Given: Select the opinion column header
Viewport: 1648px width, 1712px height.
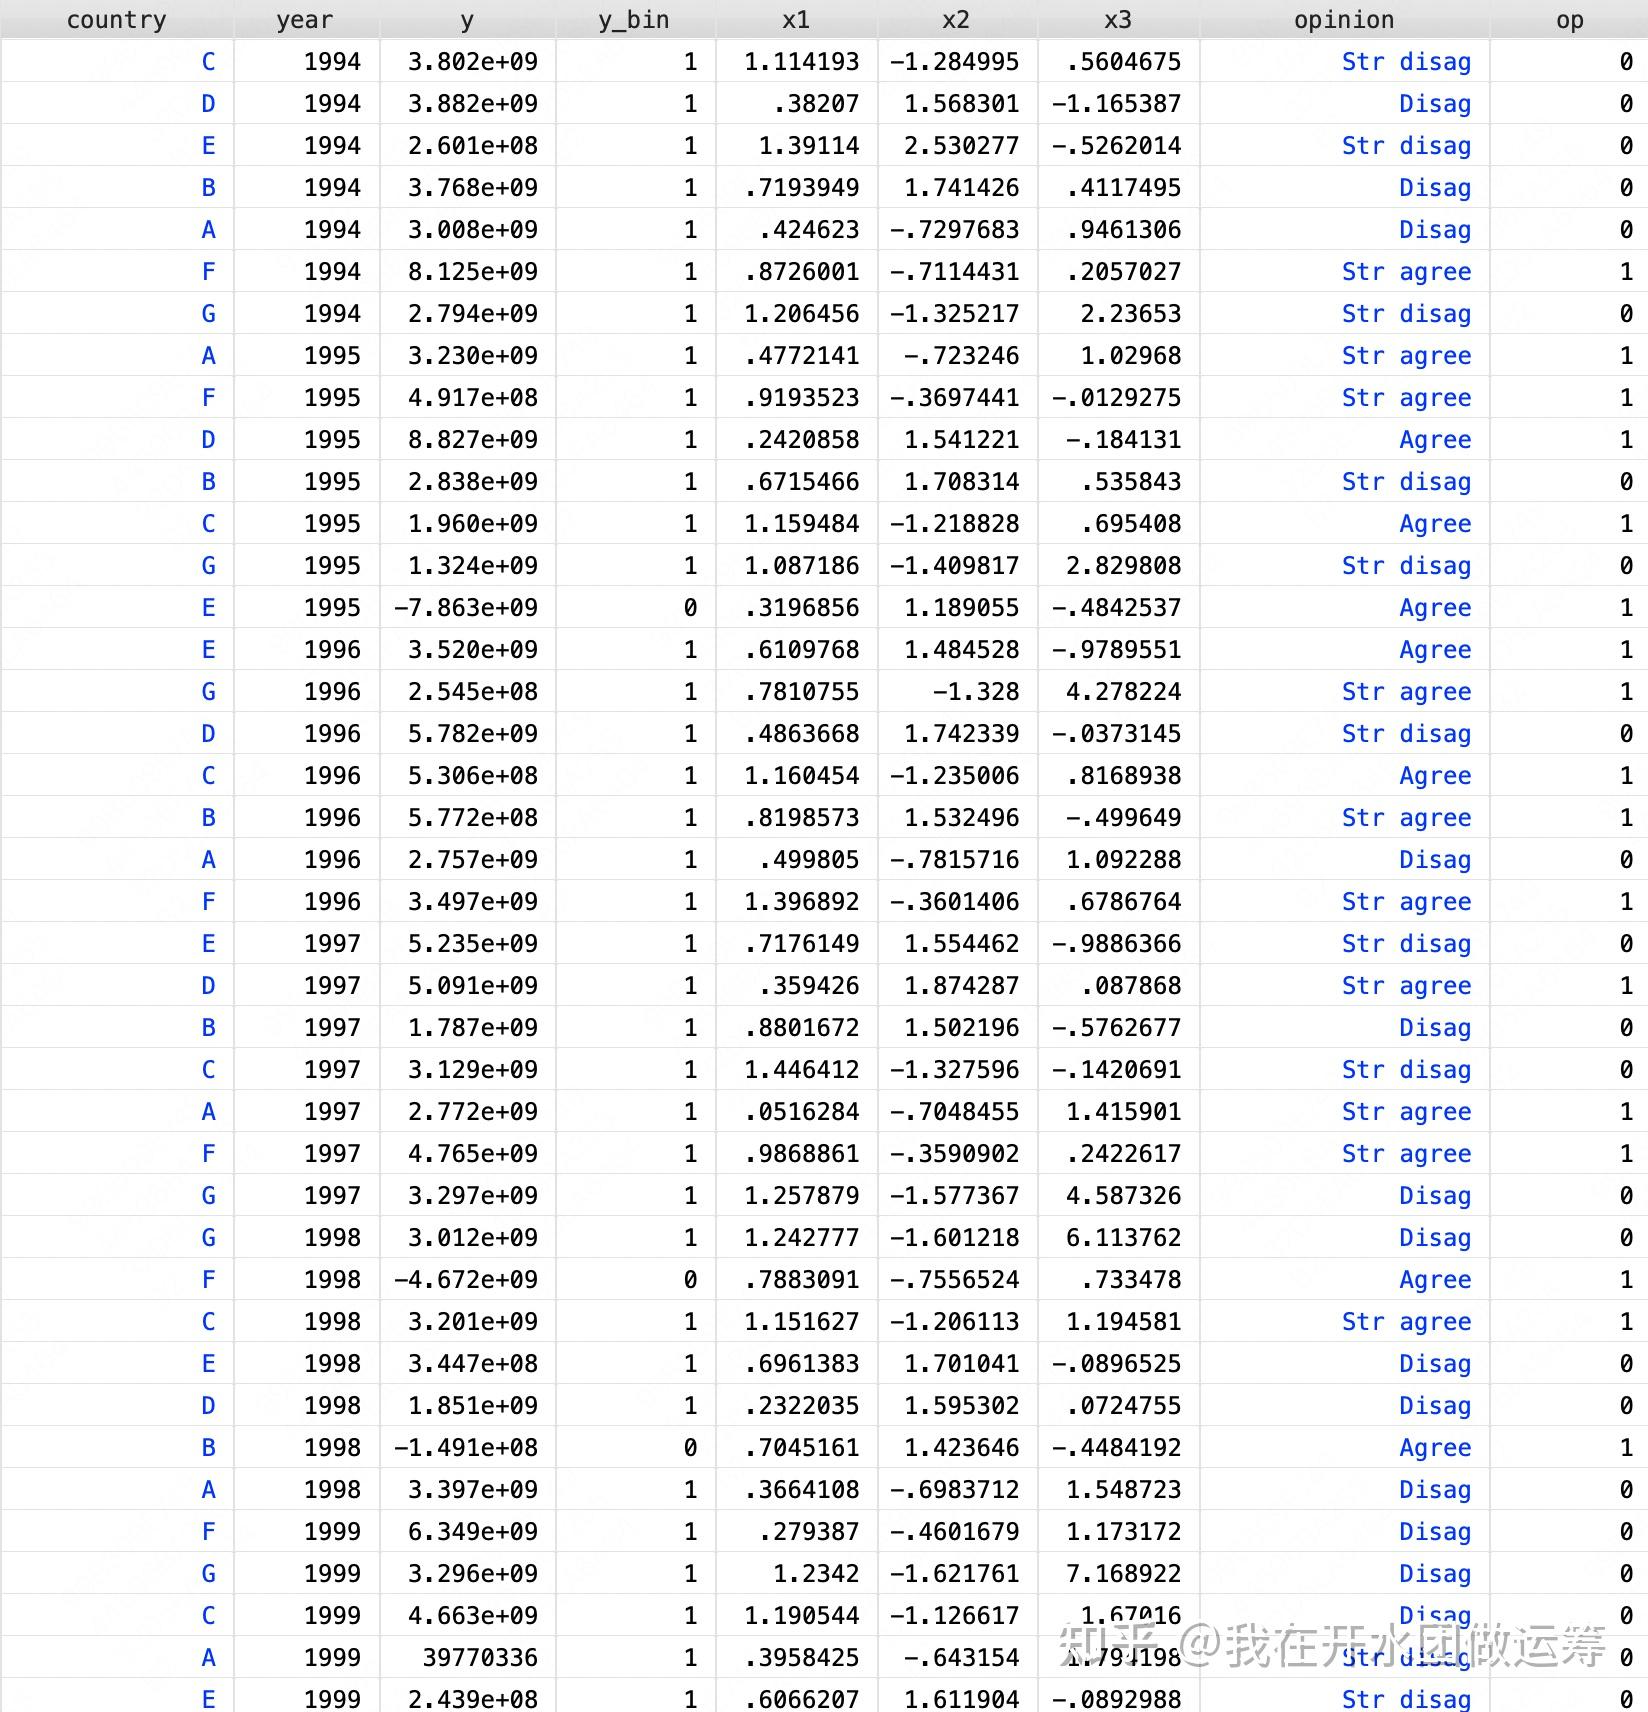Looking at the screenshot, I should (x=1344, y=19).
